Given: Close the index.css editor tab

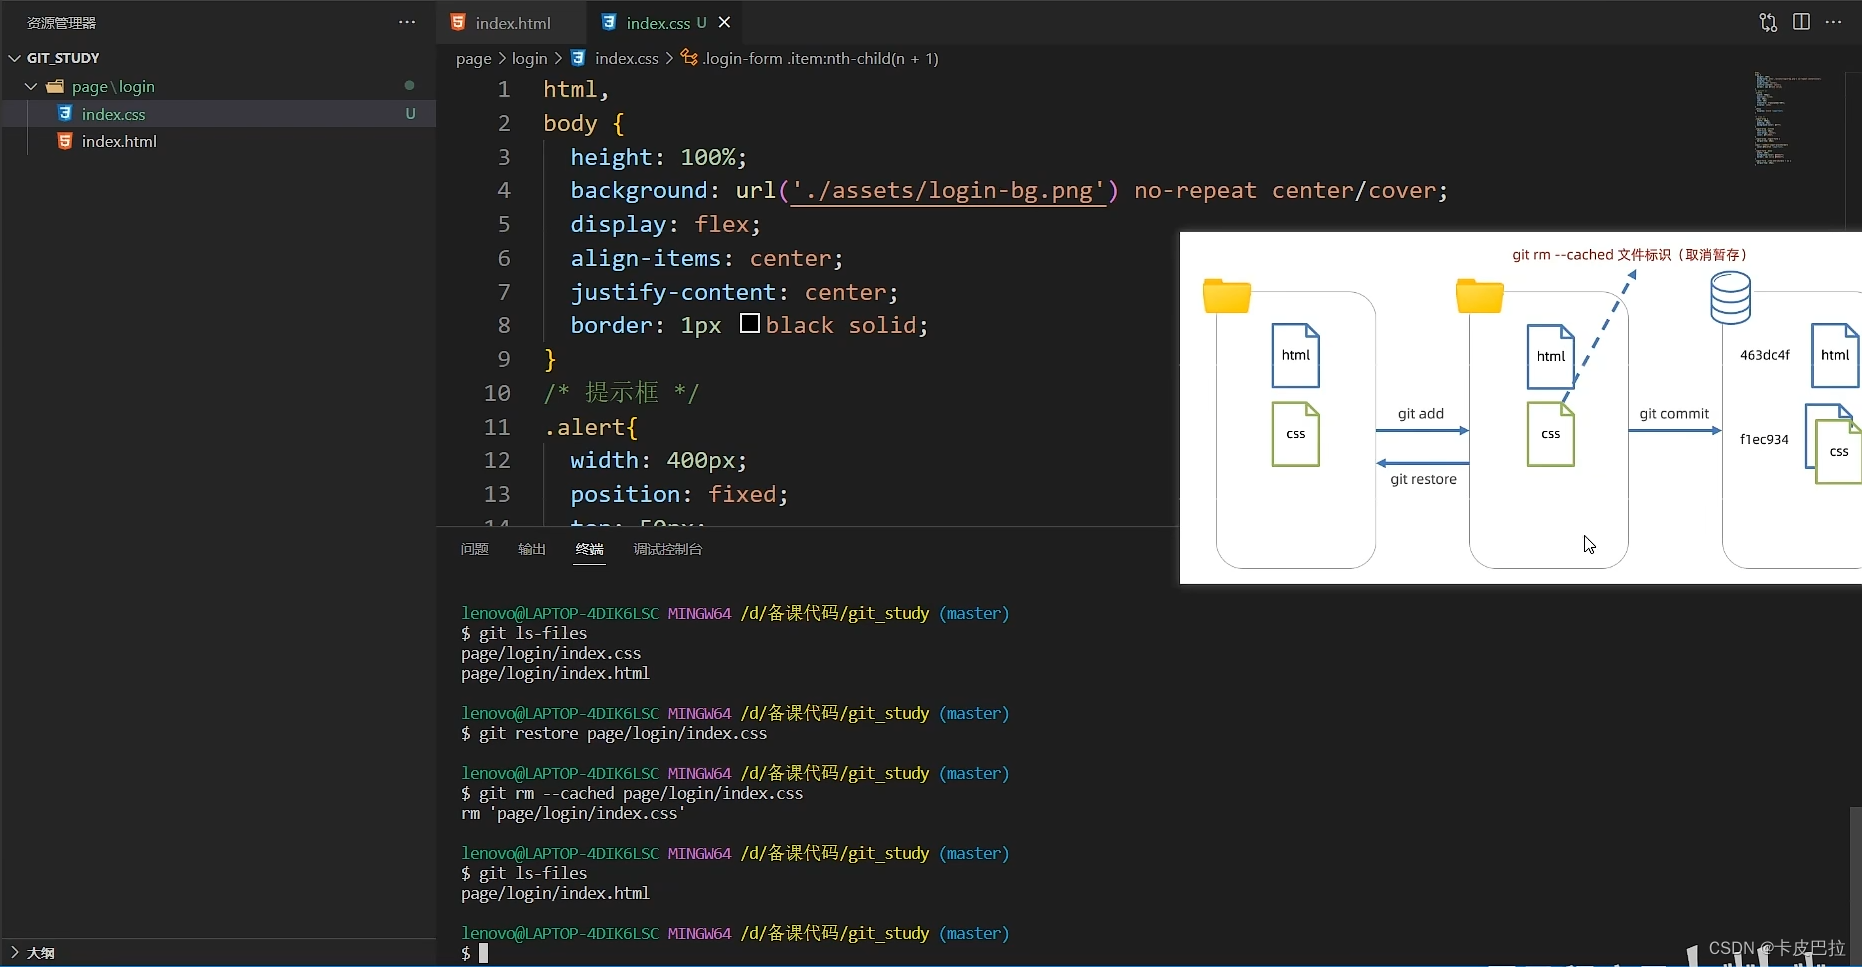Looking at the screenshot, I should pyautogui.click(x=725, y=22).
